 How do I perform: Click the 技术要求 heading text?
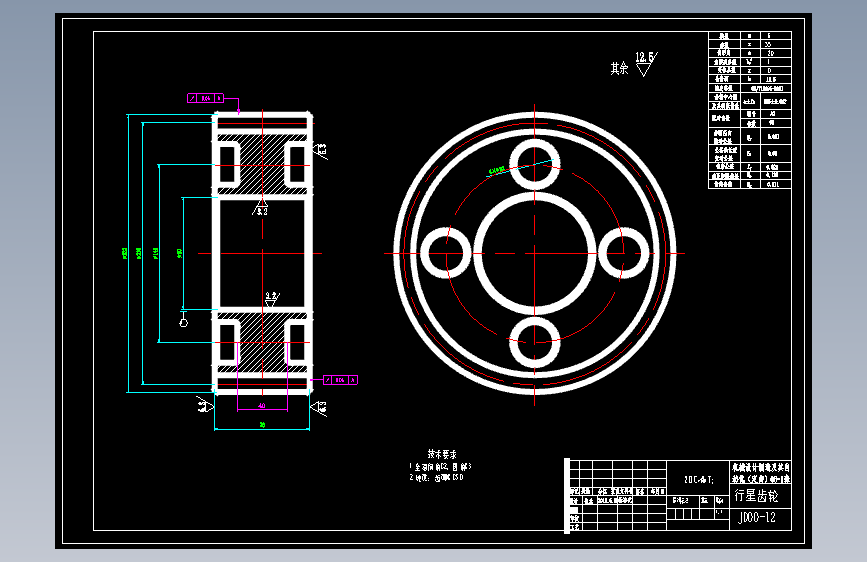(442, 454)
